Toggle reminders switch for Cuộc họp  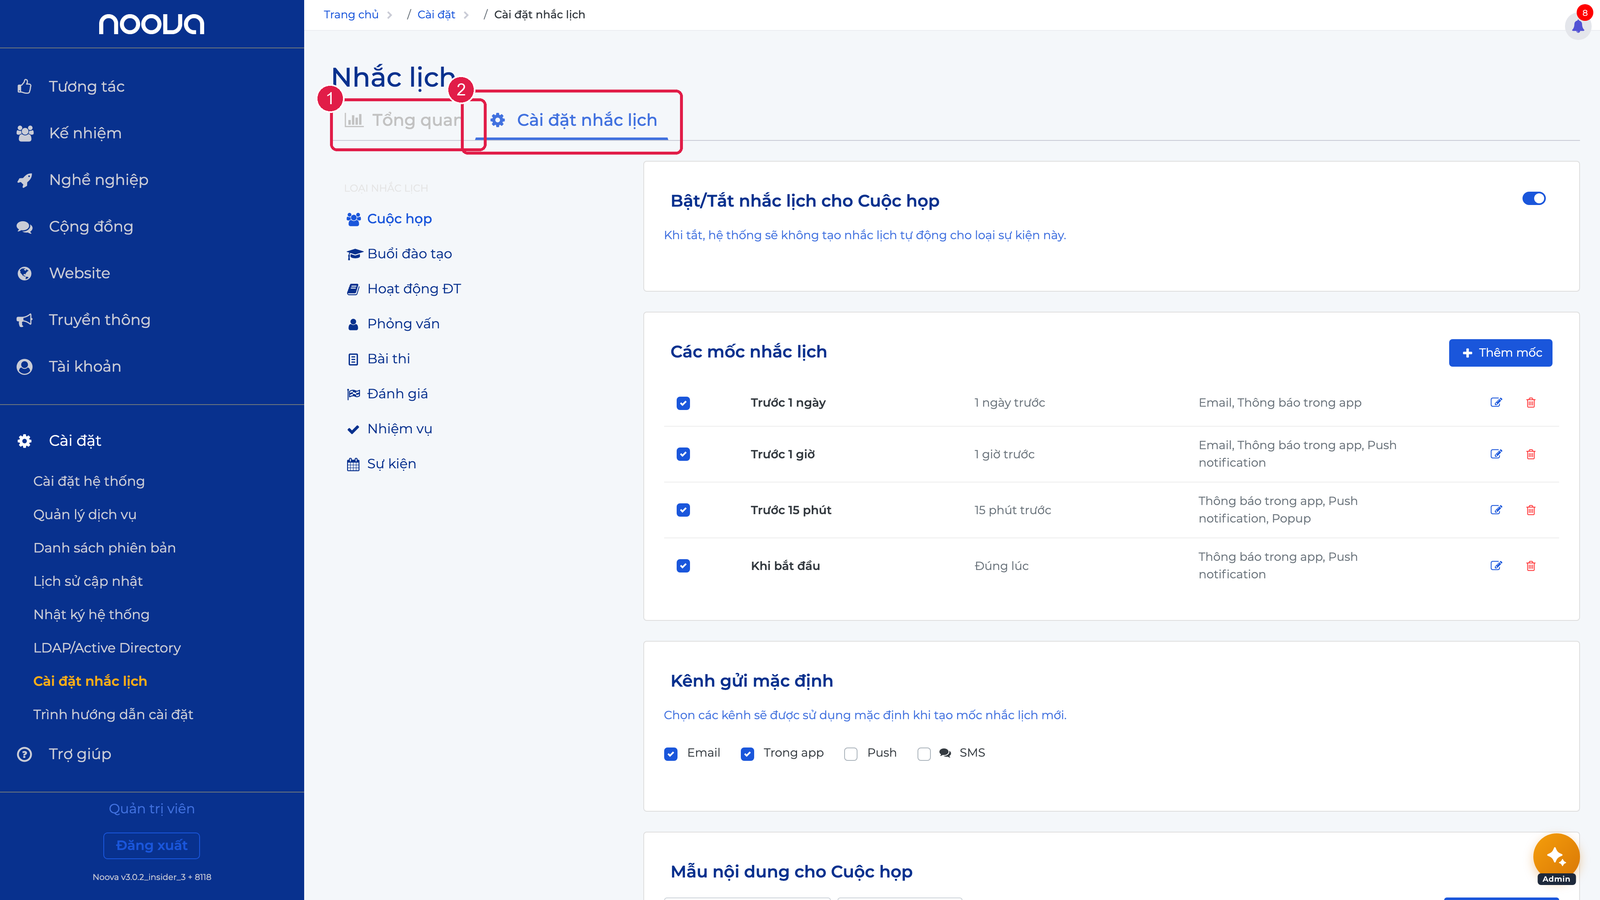[x=1534, y=198]
